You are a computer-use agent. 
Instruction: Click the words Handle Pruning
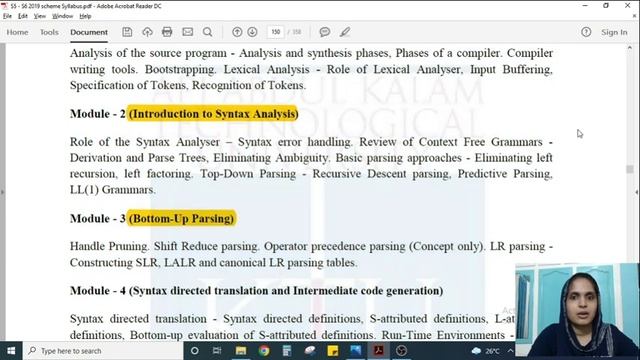(x=109, y=247)
